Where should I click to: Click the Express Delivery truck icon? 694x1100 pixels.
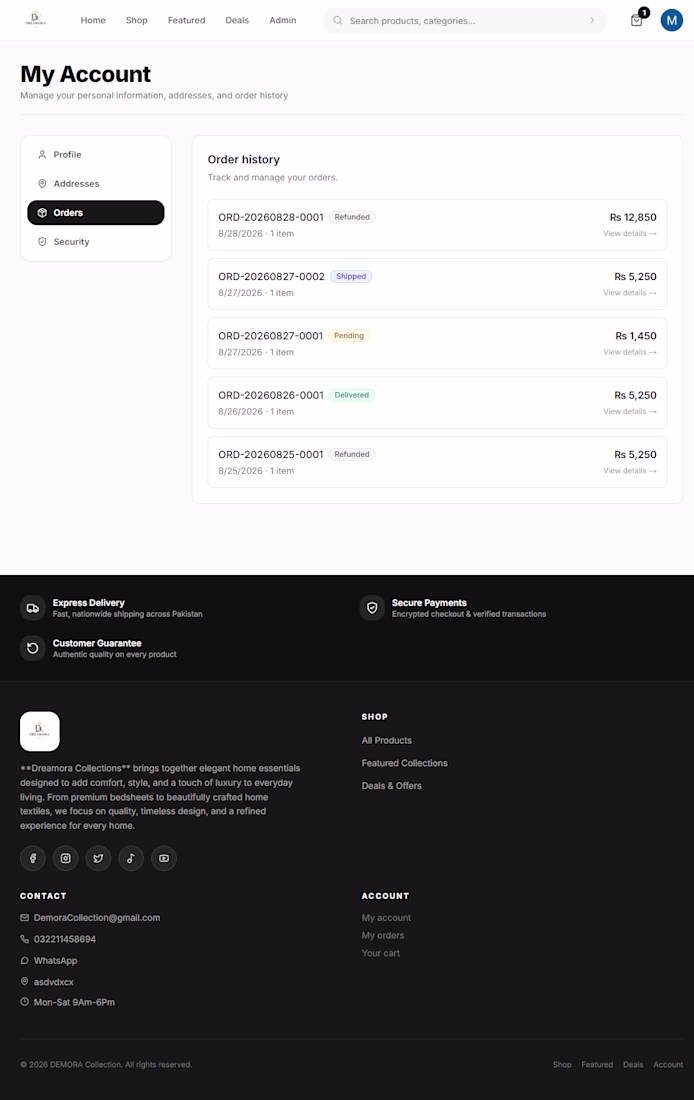pos(32,608)
